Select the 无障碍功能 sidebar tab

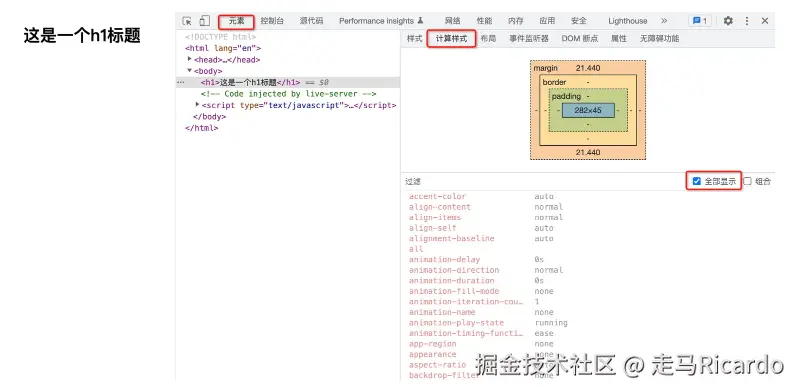[x=659, y=39]
